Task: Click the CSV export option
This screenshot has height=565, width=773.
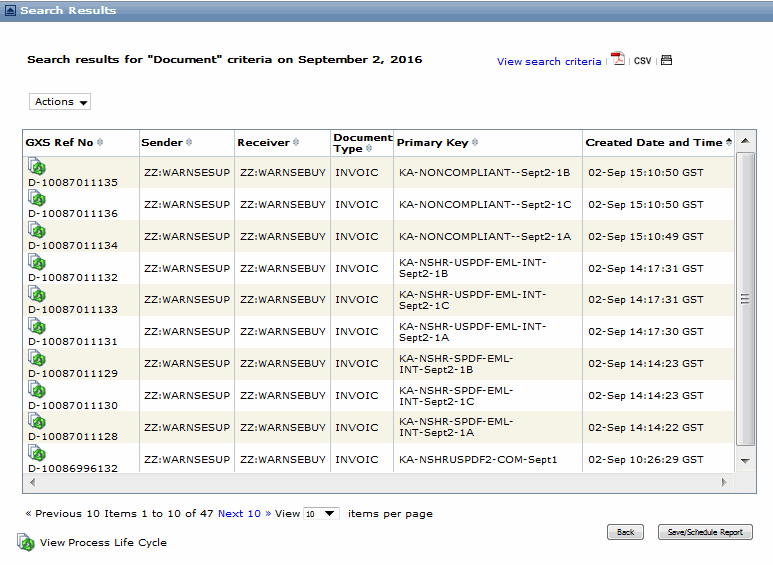Action: (x=642, y=61)
